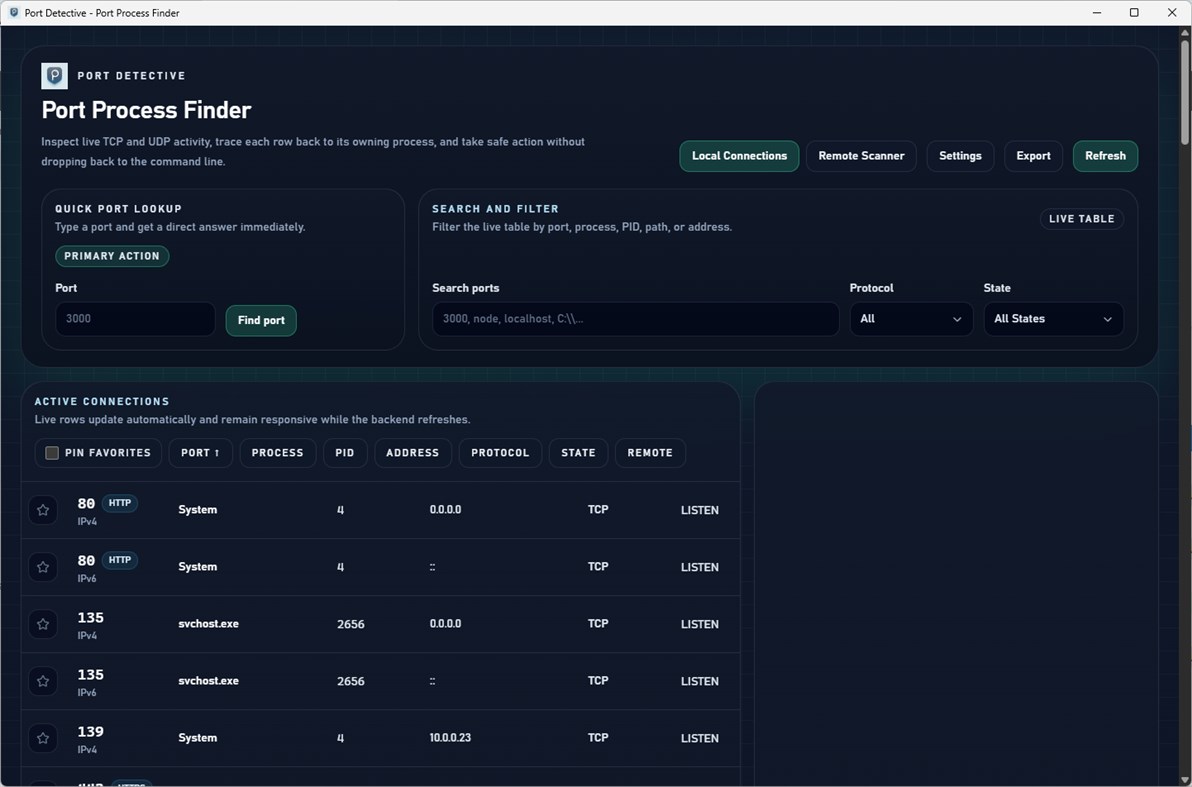The height and width of the screenshot is (787, 1192).
Task: Focus the quick lookup Port field
Action: point(135,319)
